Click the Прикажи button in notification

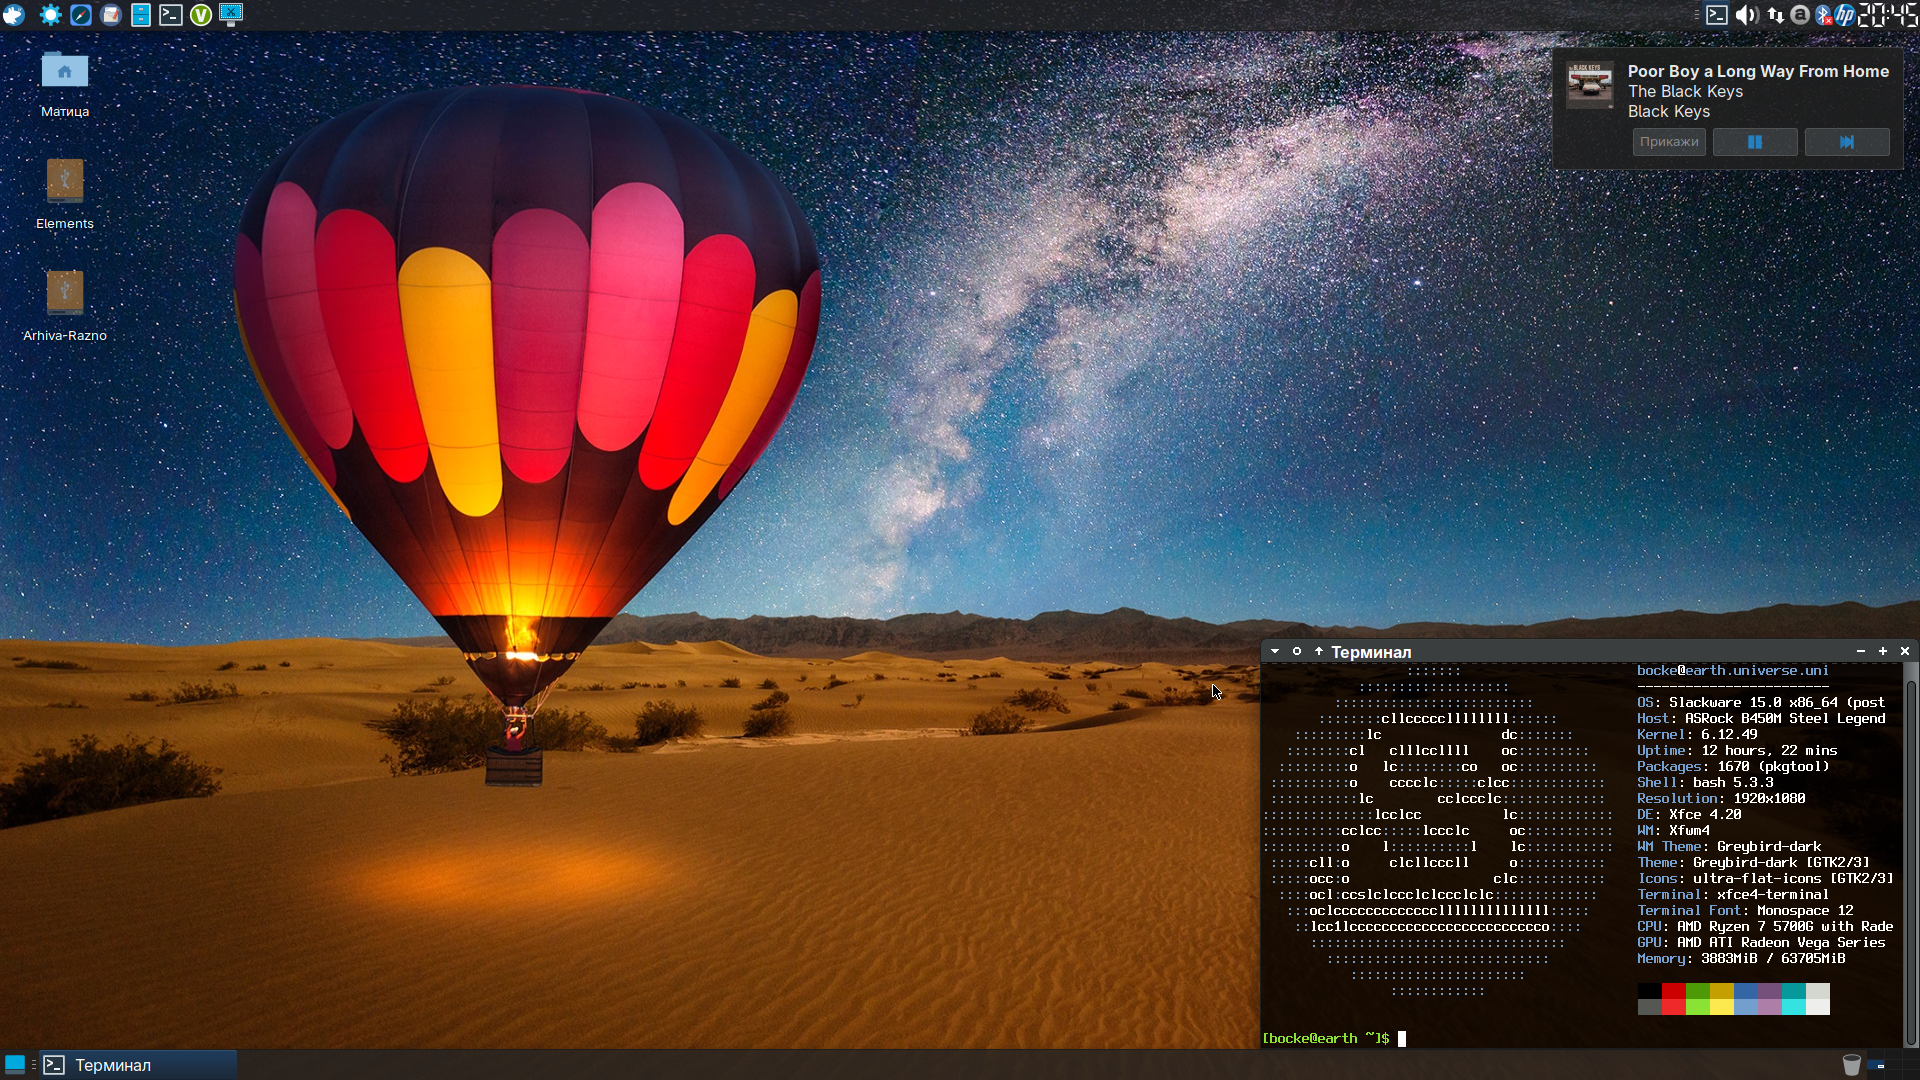[x=1669, y=142]
